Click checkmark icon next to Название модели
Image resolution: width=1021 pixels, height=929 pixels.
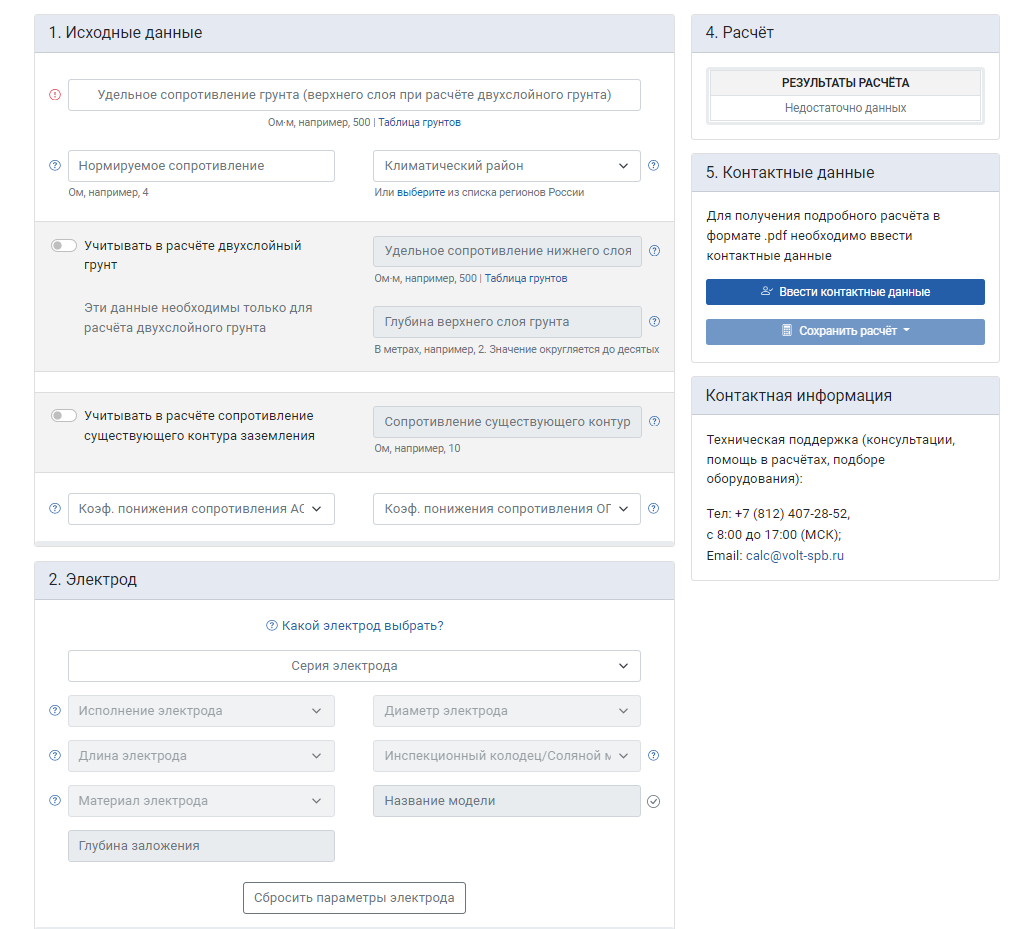[x=654, y=801]
